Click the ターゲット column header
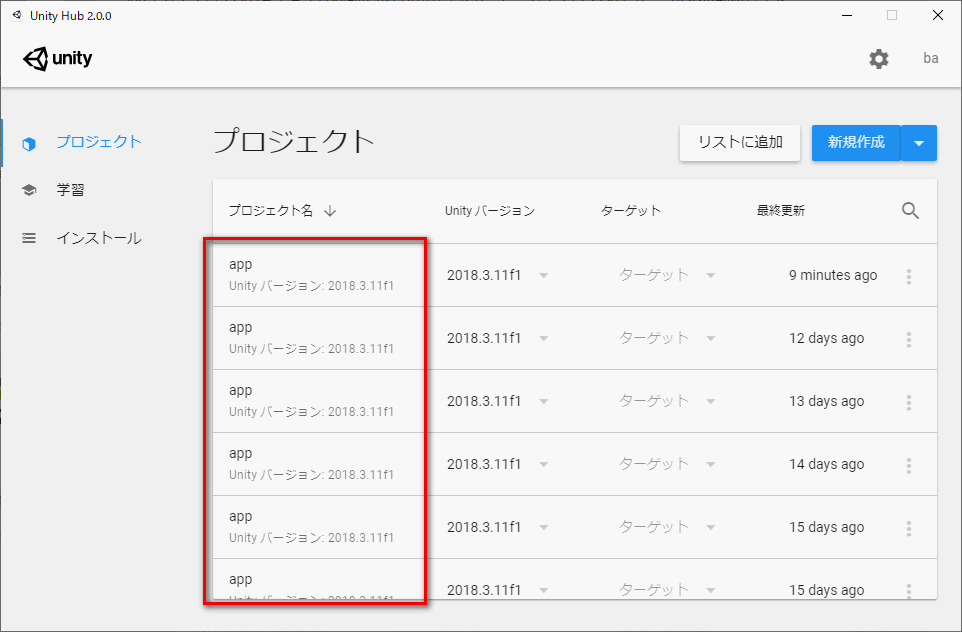The width and height of the screenshot is (962, 632). point(631,210)
